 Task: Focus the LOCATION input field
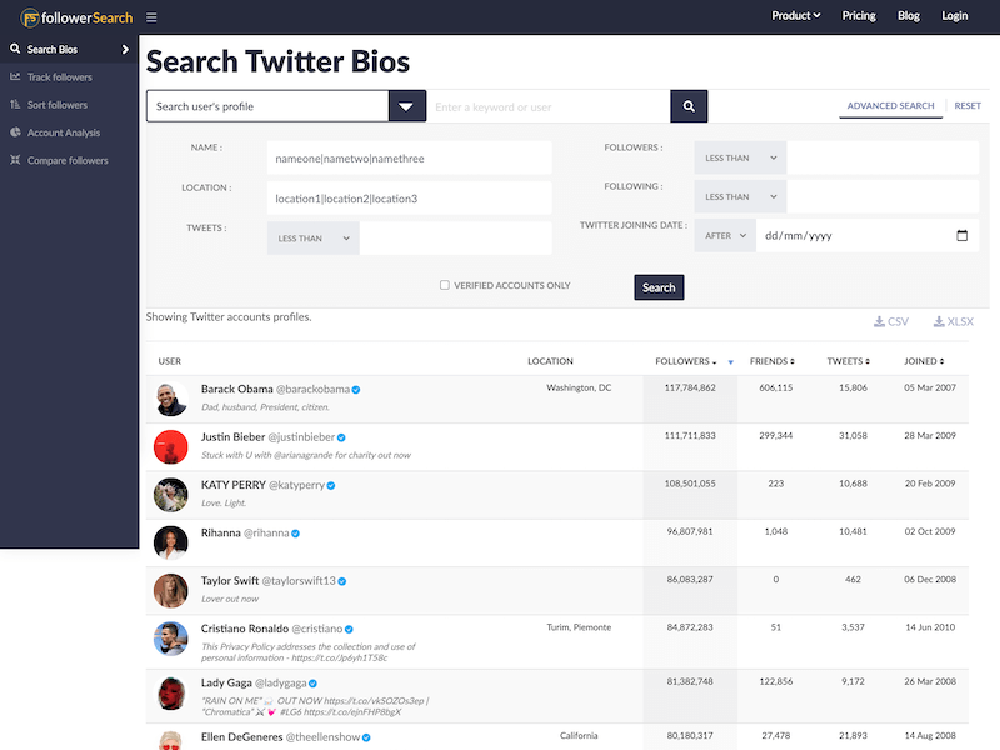click(x=409, y=198)
